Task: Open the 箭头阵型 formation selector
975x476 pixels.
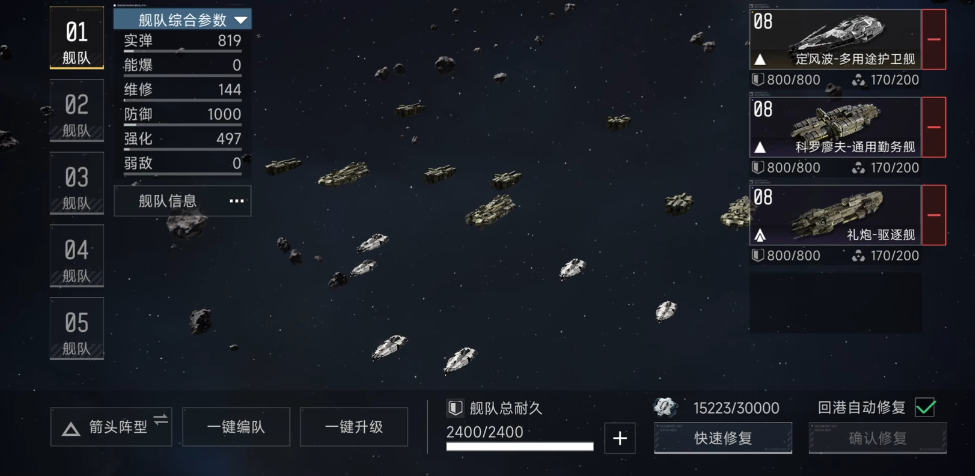Action: [111, 427]
